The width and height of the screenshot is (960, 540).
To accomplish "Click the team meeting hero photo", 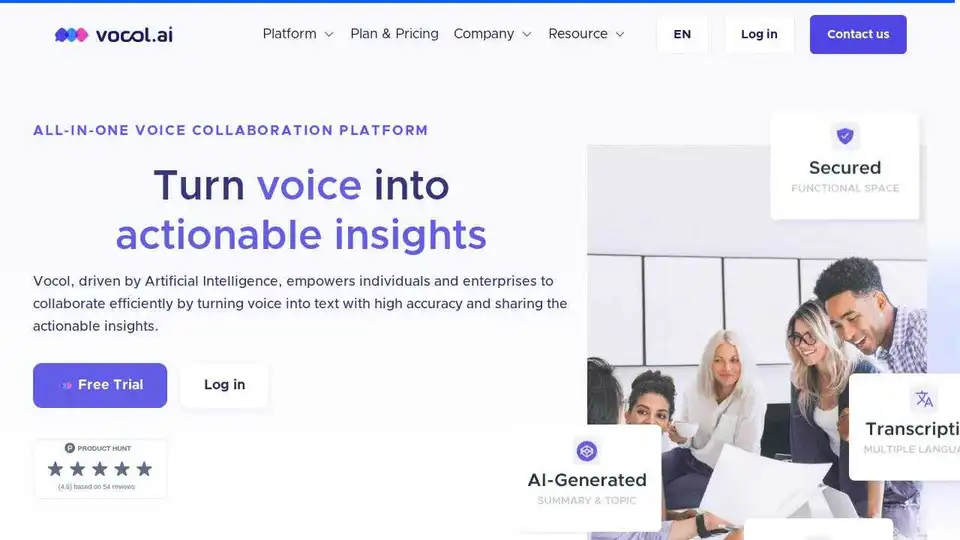I will 720,330.
